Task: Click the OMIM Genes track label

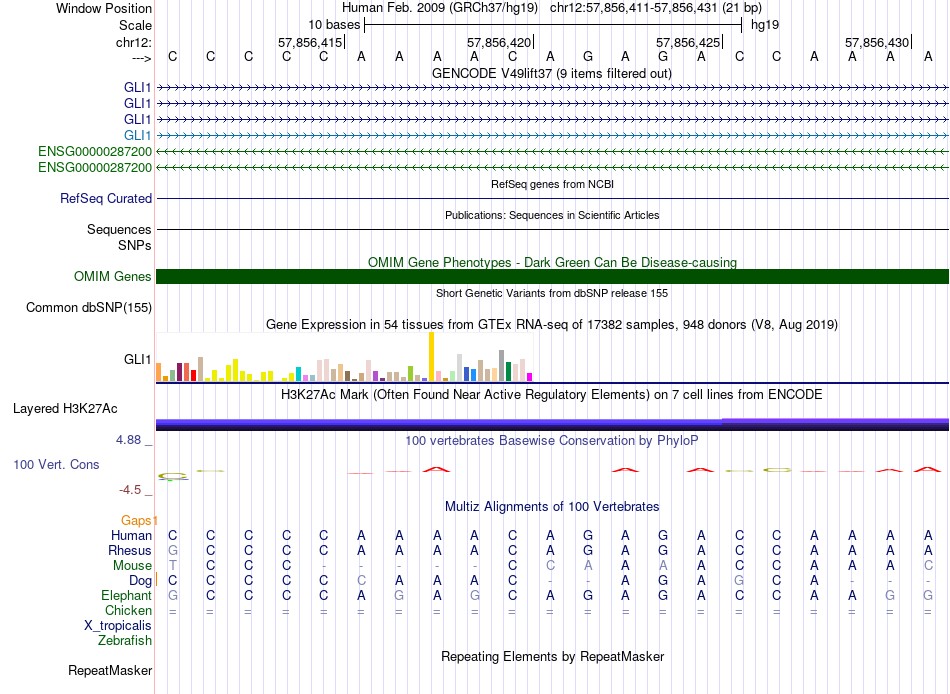Action: point(113,276)
